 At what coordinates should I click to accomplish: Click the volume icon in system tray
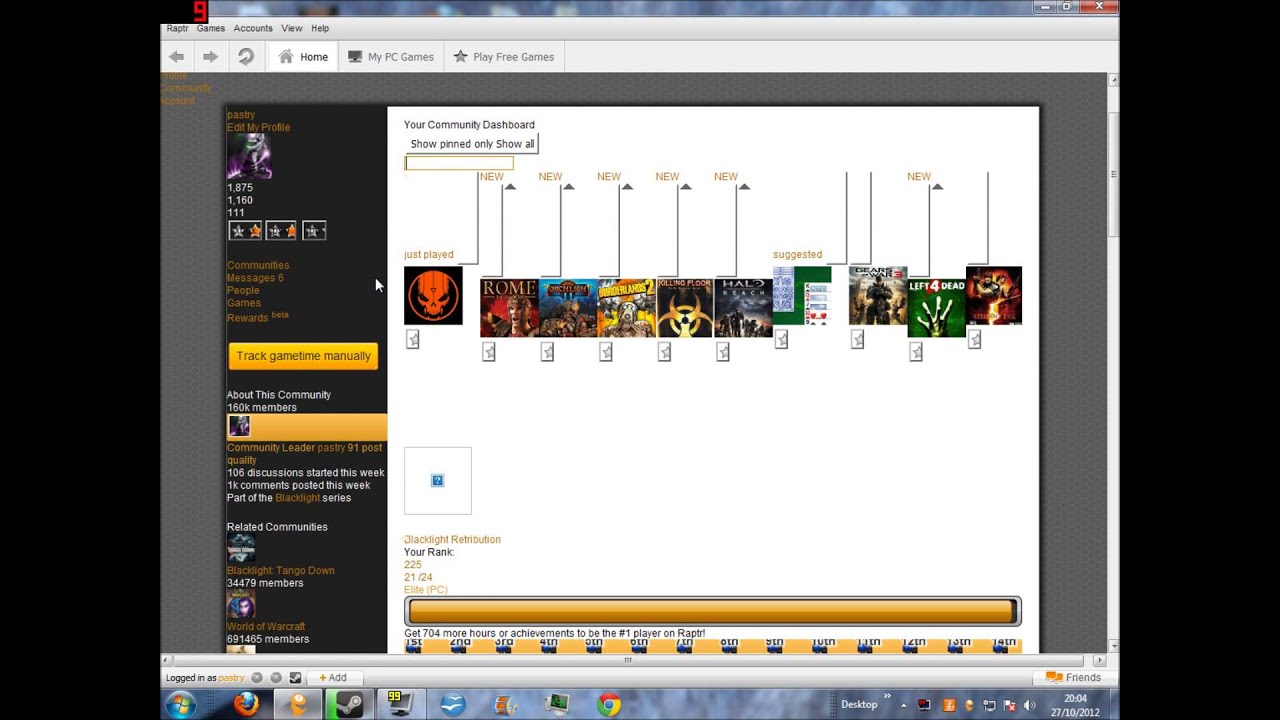(1029, 705)
